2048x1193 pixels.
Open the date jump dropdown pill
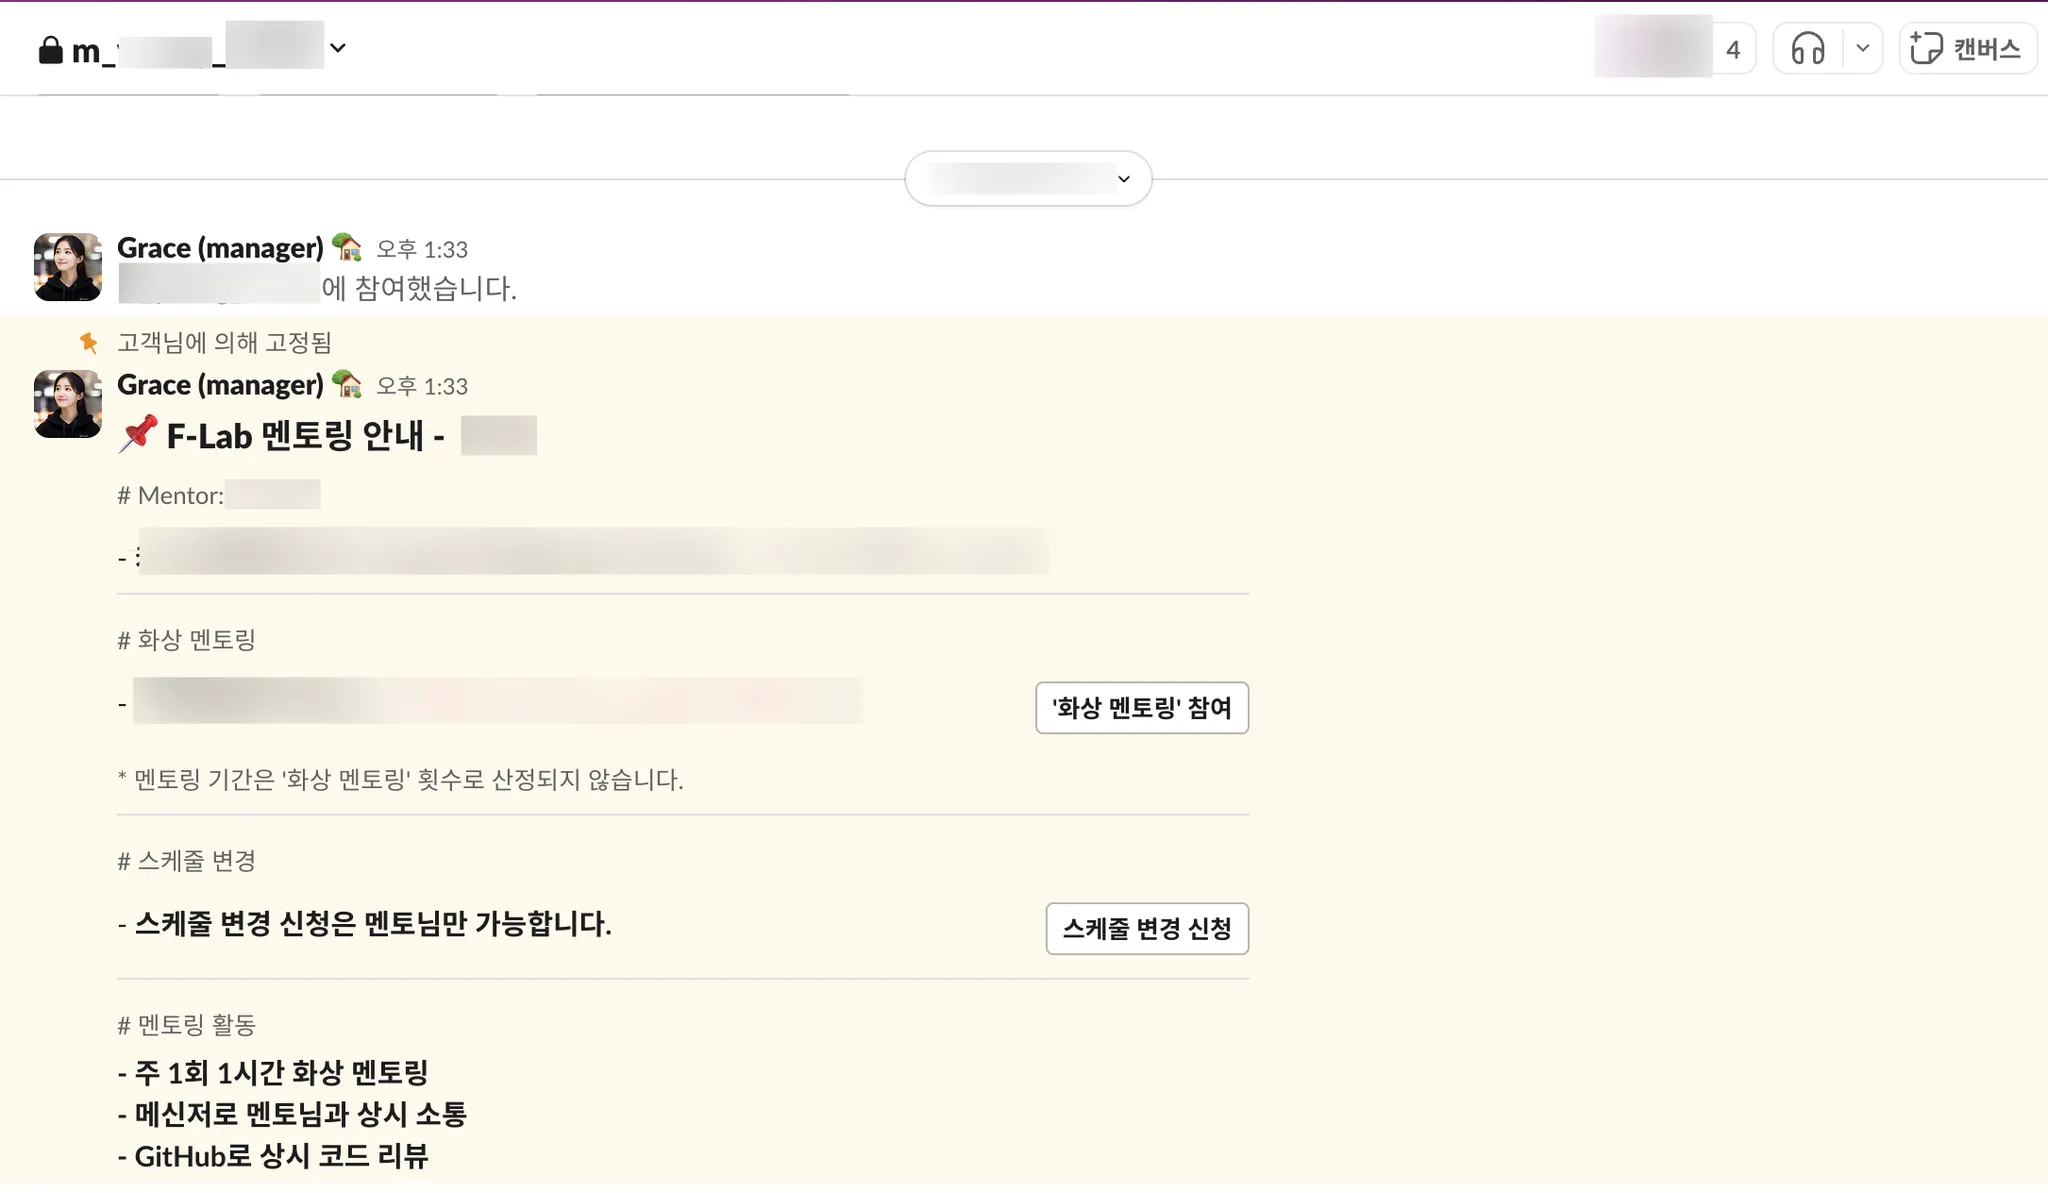tap(1028, 179)
